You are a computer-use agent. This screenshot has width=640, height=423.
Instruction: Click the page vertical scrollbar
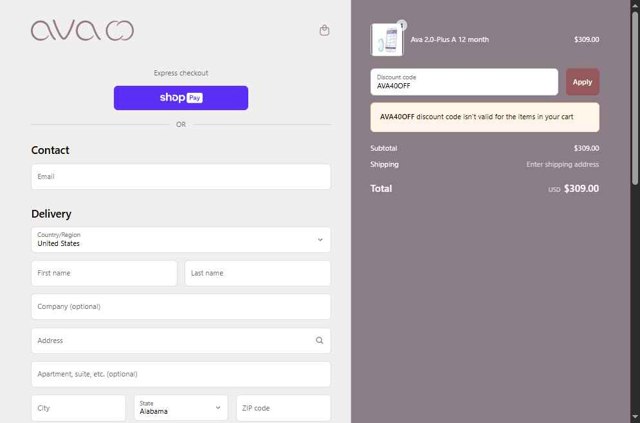635,98
